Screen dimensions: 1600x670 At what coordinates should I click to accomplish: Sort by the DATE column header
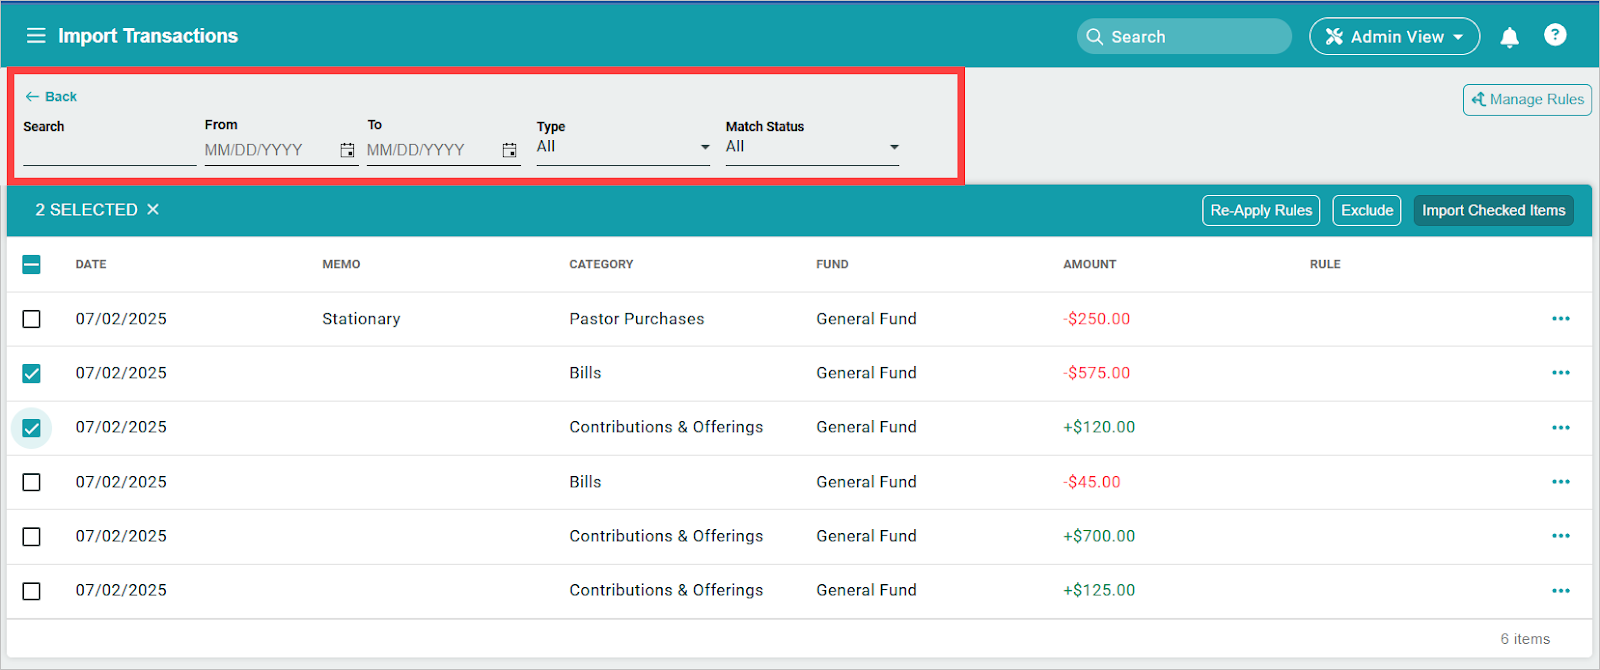coord(91,264)
